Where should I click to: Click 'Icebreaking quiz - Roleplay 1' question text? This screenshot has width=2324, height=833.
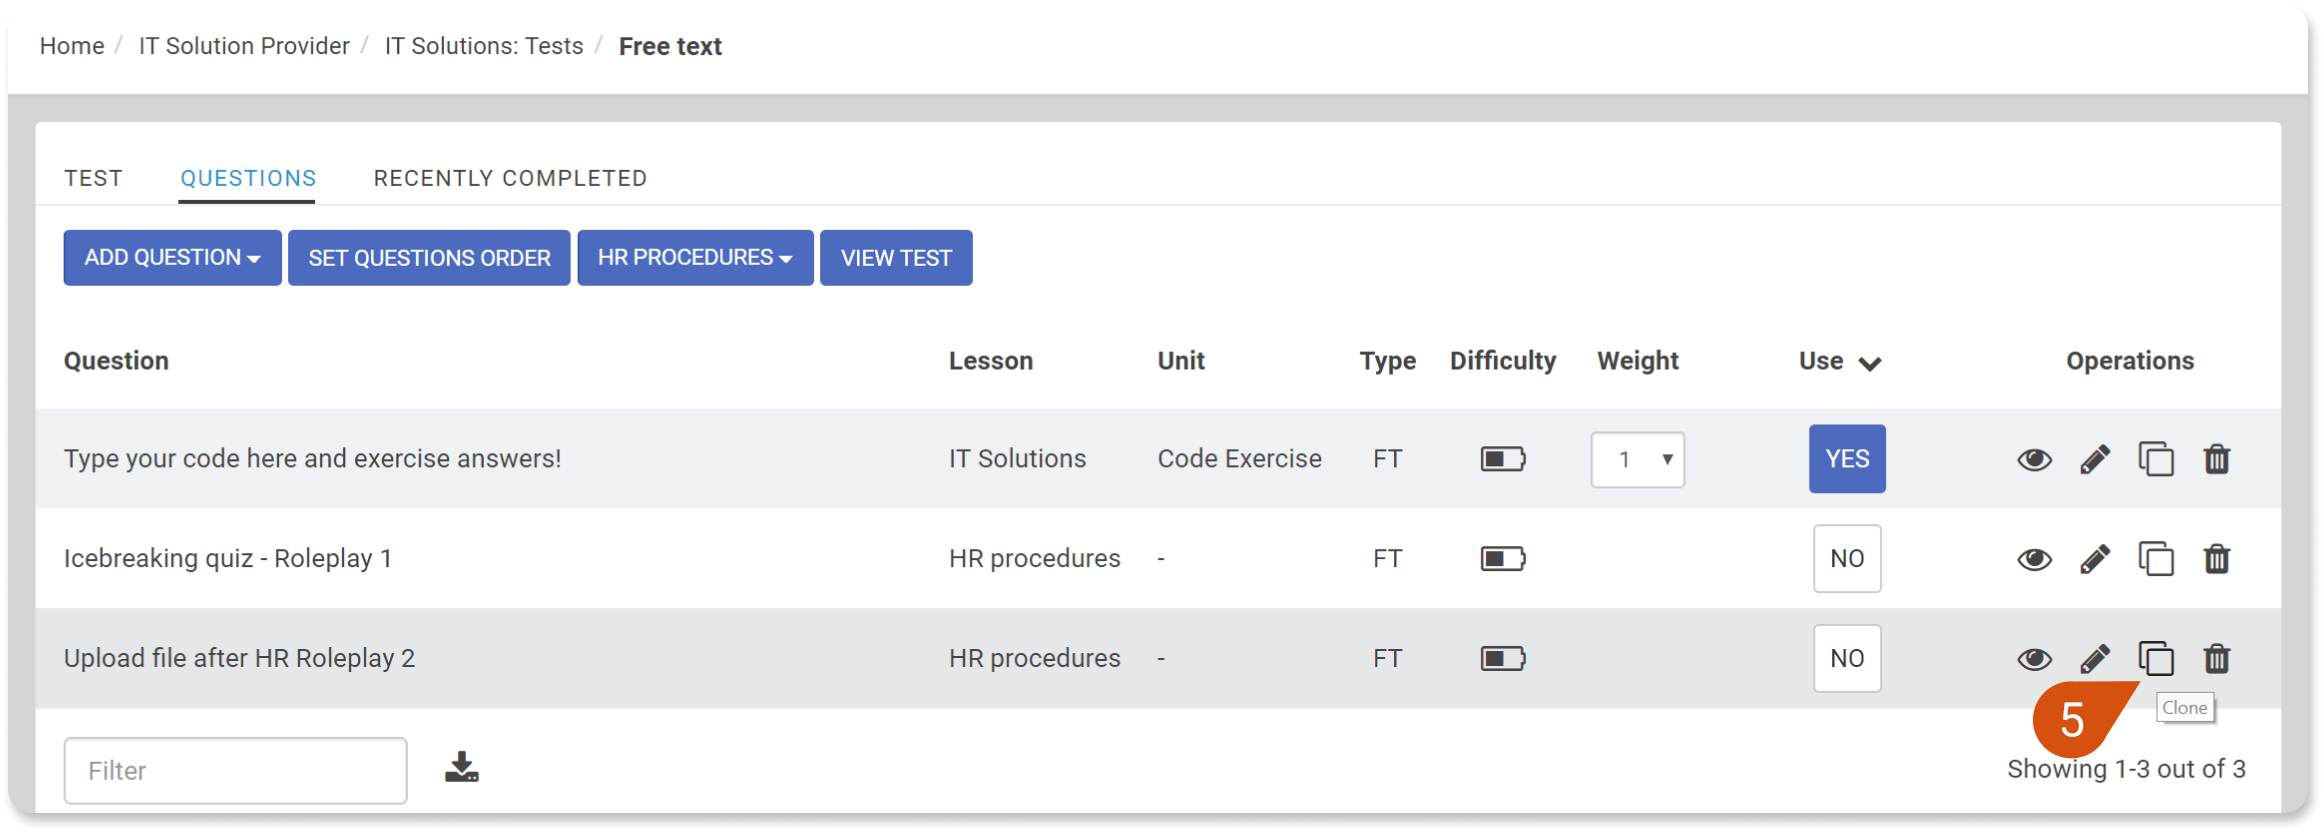228,558
